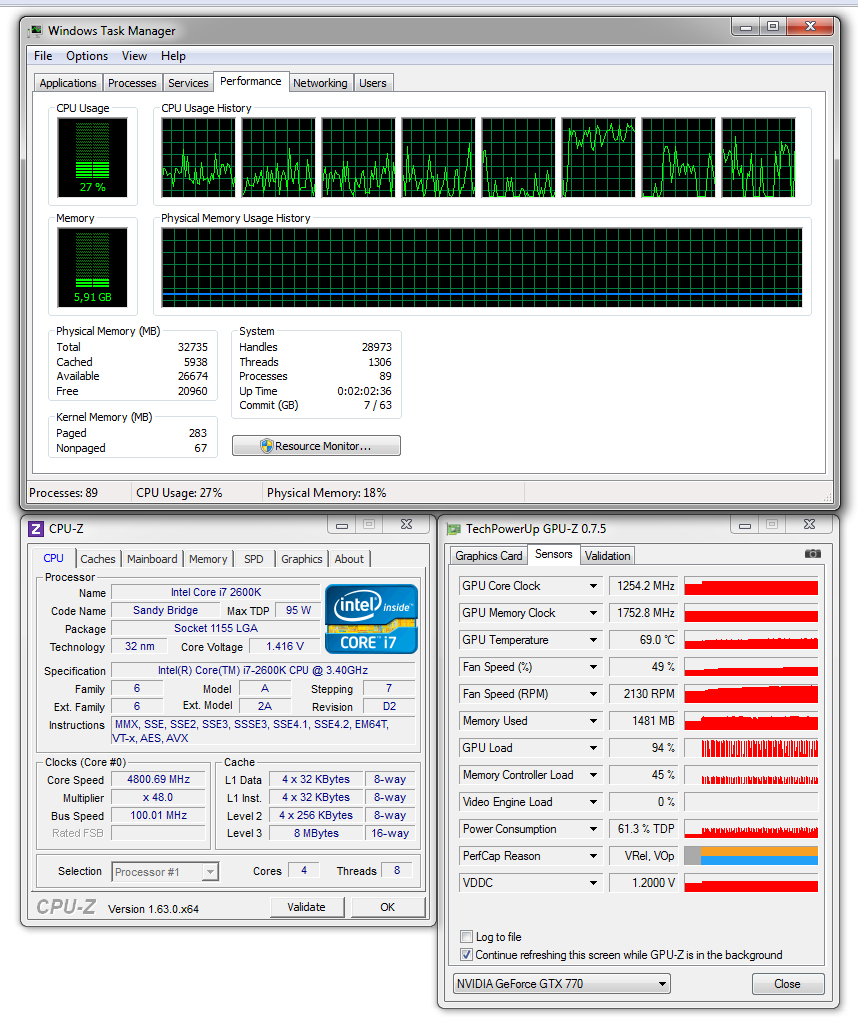The width and height of the screenshot is (858, 1026).
Task: Click the OK button in CPU-Z
Action: 387,907
